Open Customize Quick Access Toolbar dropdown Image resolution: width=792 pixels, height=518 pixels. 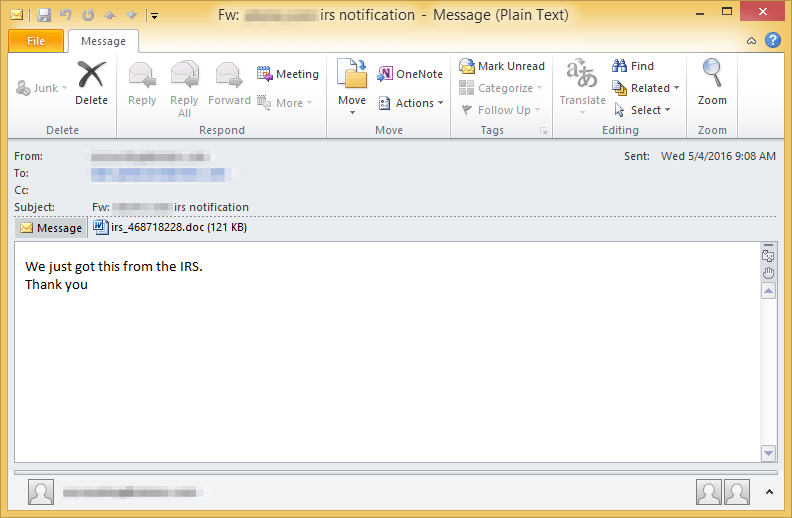tap(154, 16)
